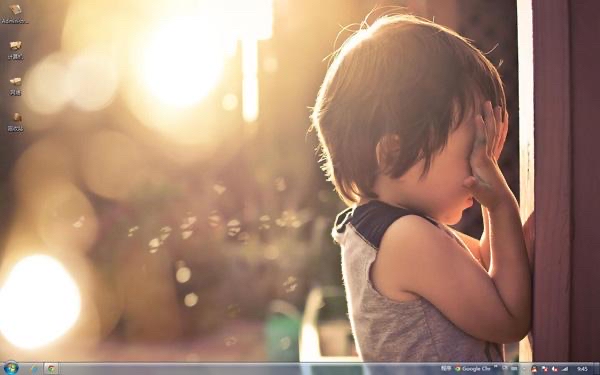Expand the Google Chrome toolbar chevron
The width and height of the screenshot is (600, 375).
coord(496,366)
